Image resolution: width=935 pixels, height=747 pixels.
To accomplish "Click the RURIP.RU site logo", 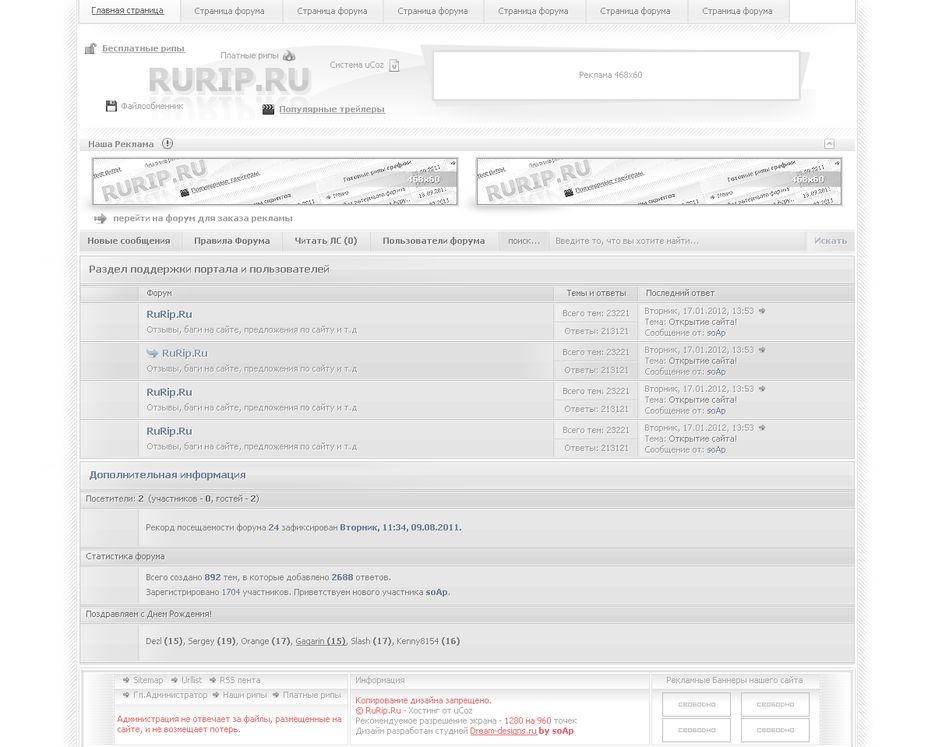I will pyautogui.click(x=230, y=80).
